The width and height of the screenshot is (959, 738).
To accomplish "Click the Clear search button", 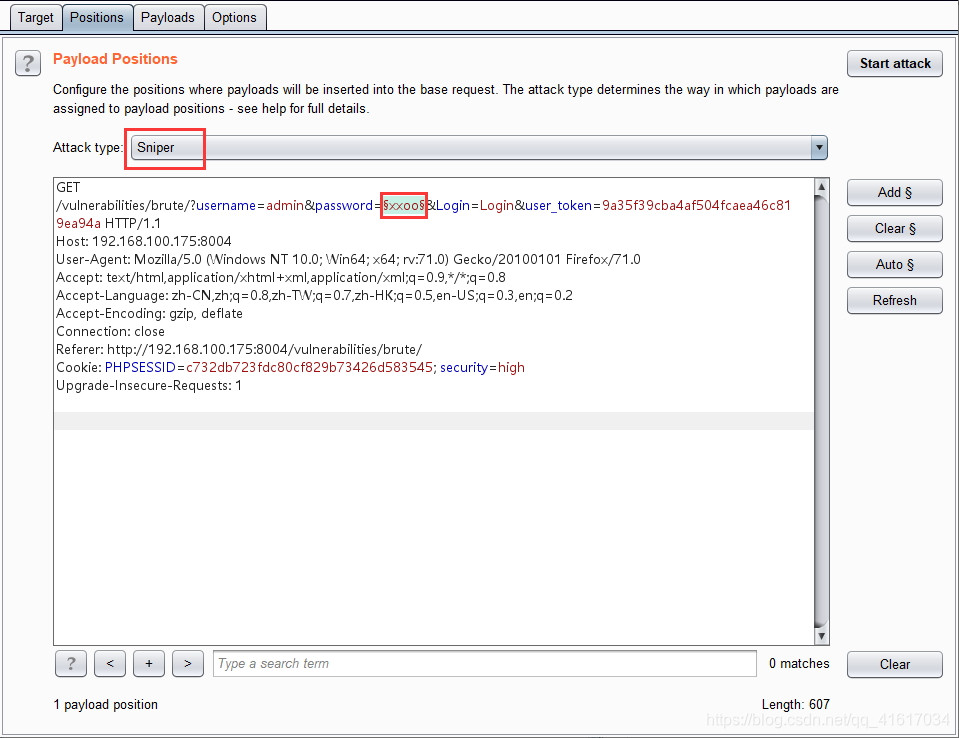I will (895, 664).
